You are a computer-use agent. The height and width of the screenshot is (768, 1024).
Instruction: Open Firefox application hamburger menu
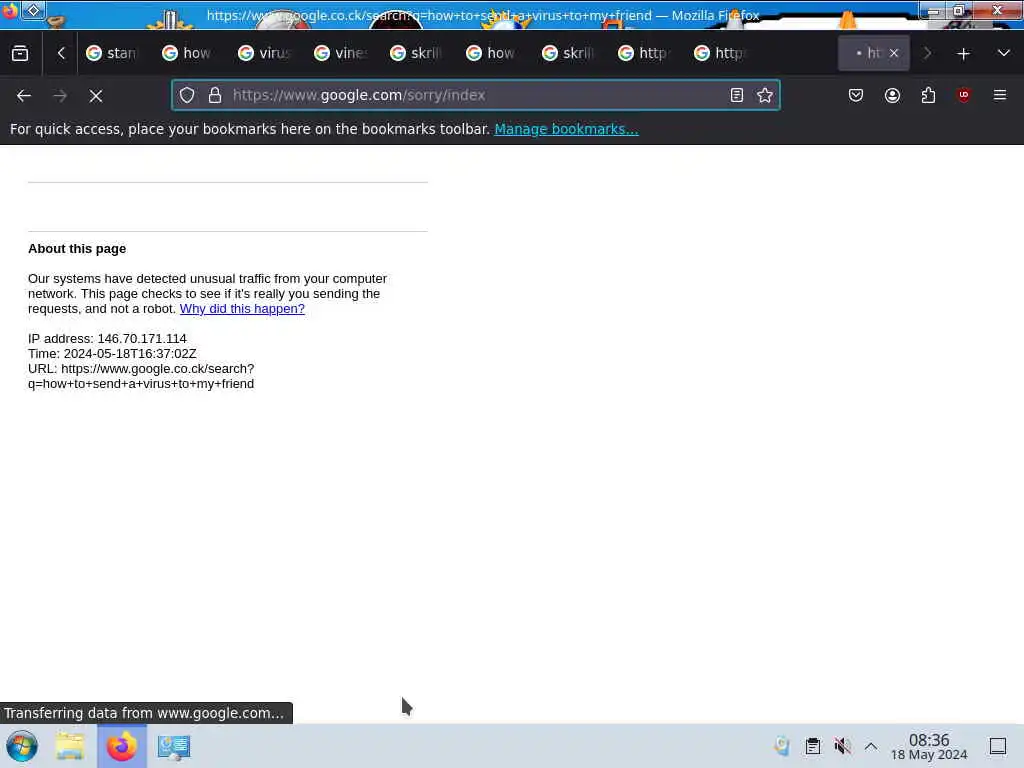click(x=1000, y=95)
